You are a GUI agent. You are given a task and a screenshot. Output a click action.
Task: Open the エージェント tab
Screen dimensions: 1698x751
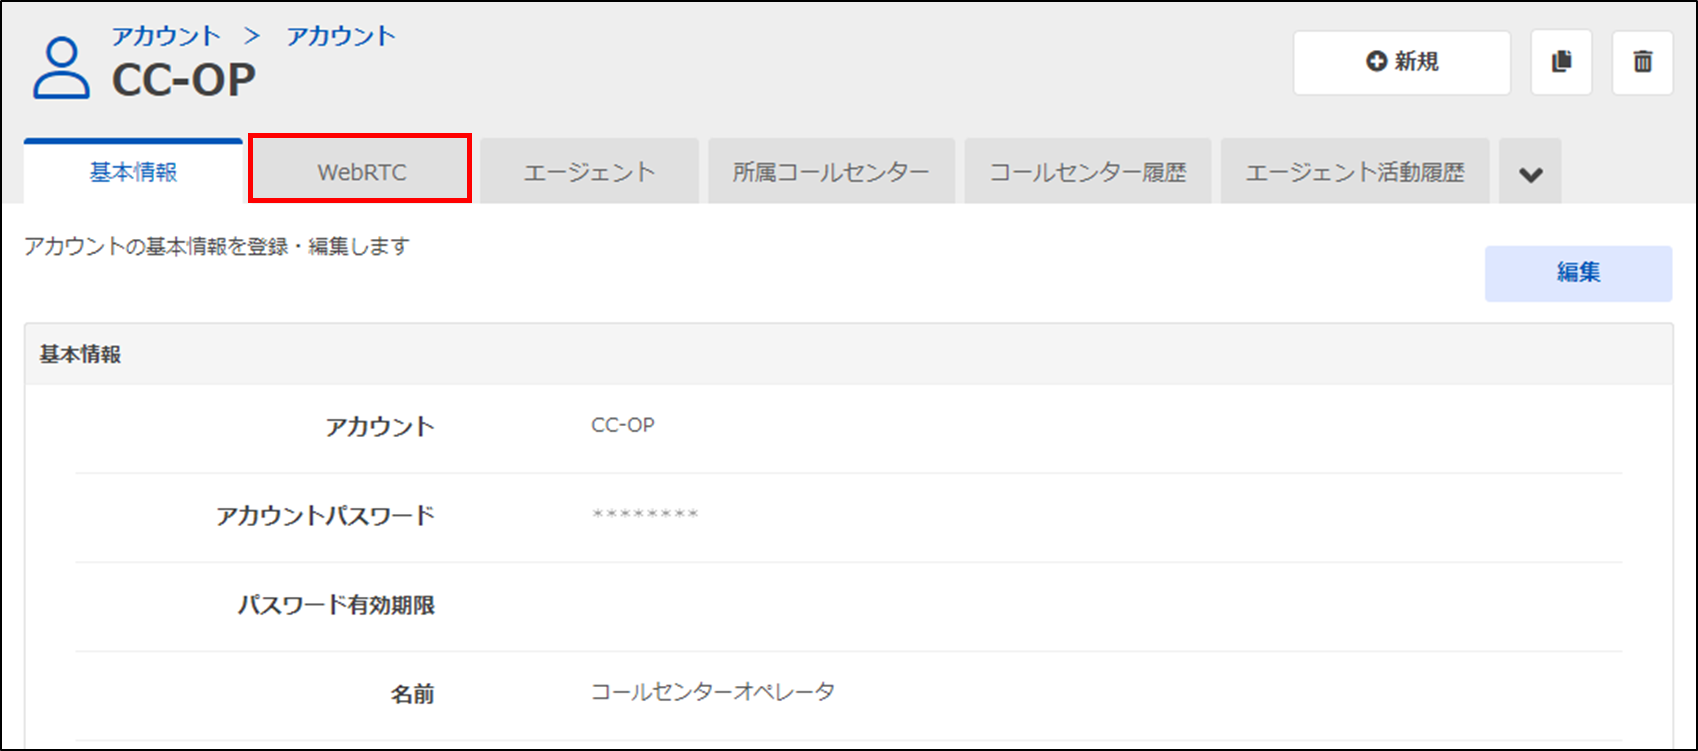[589, 172]
